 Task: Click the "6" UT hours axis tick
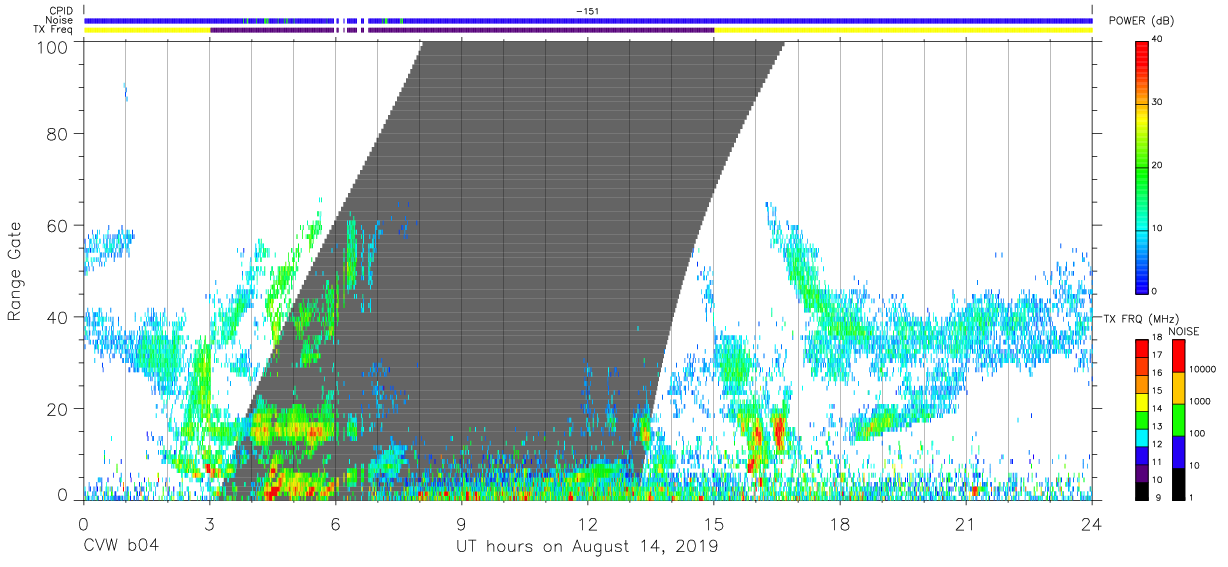[336, 523]
